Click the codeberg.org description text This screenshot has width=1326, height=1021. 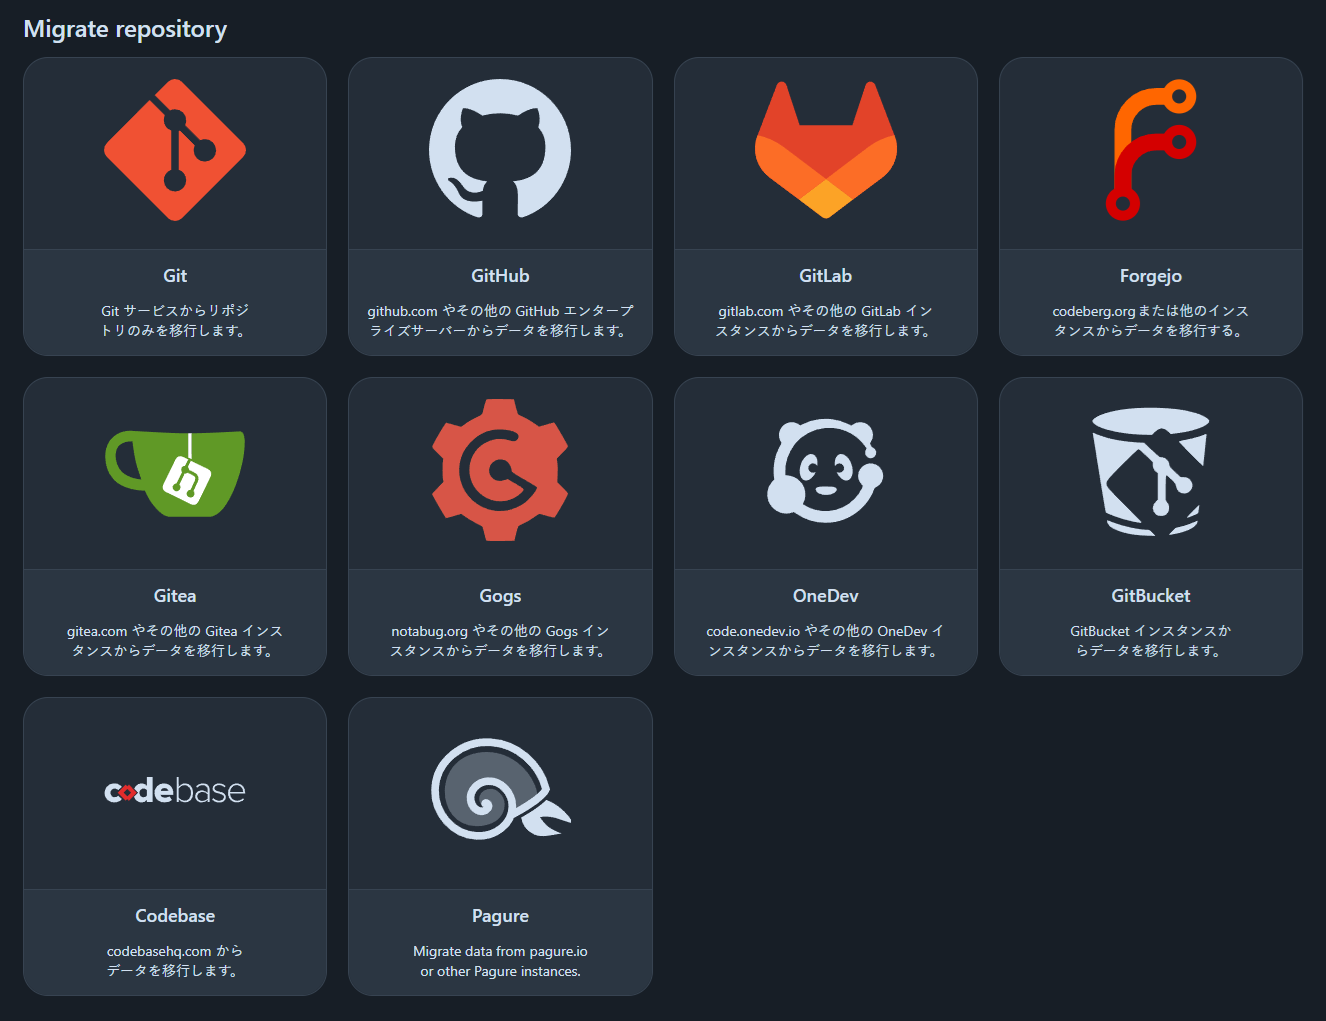coord(1151,321)
